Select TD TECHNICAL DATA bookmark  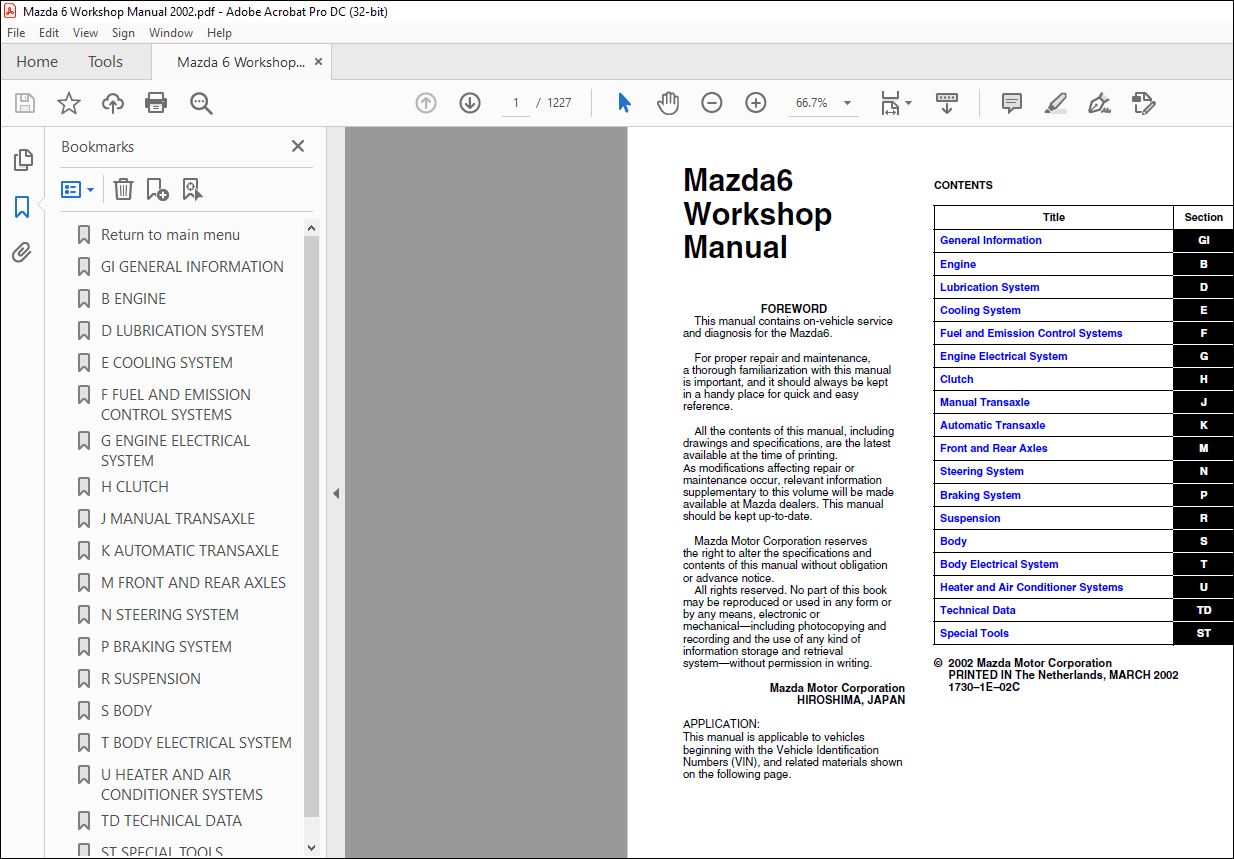click(x=171, y=821)
